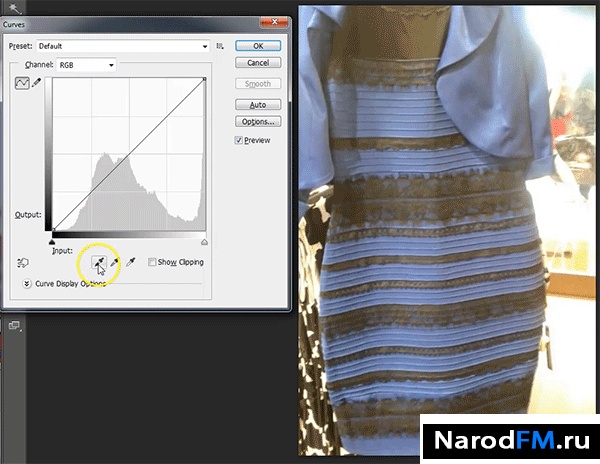This screenshot has width=600, height=464.
Task: Click the magic wand tool icon
Action: click(x=15, y=8)
